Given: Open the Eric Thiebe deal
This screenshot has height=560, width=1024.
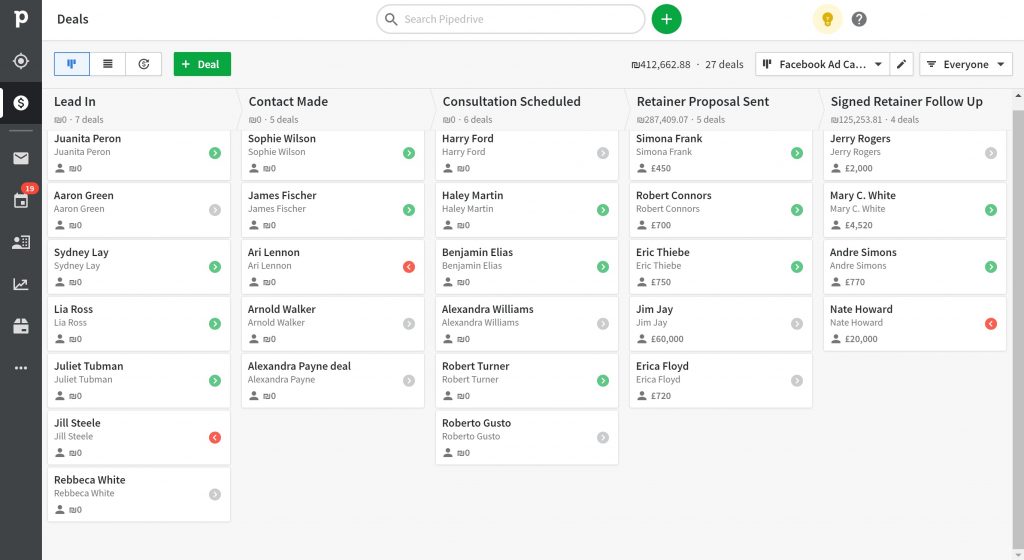Looking at the screenshot, I should click(720, 267).
